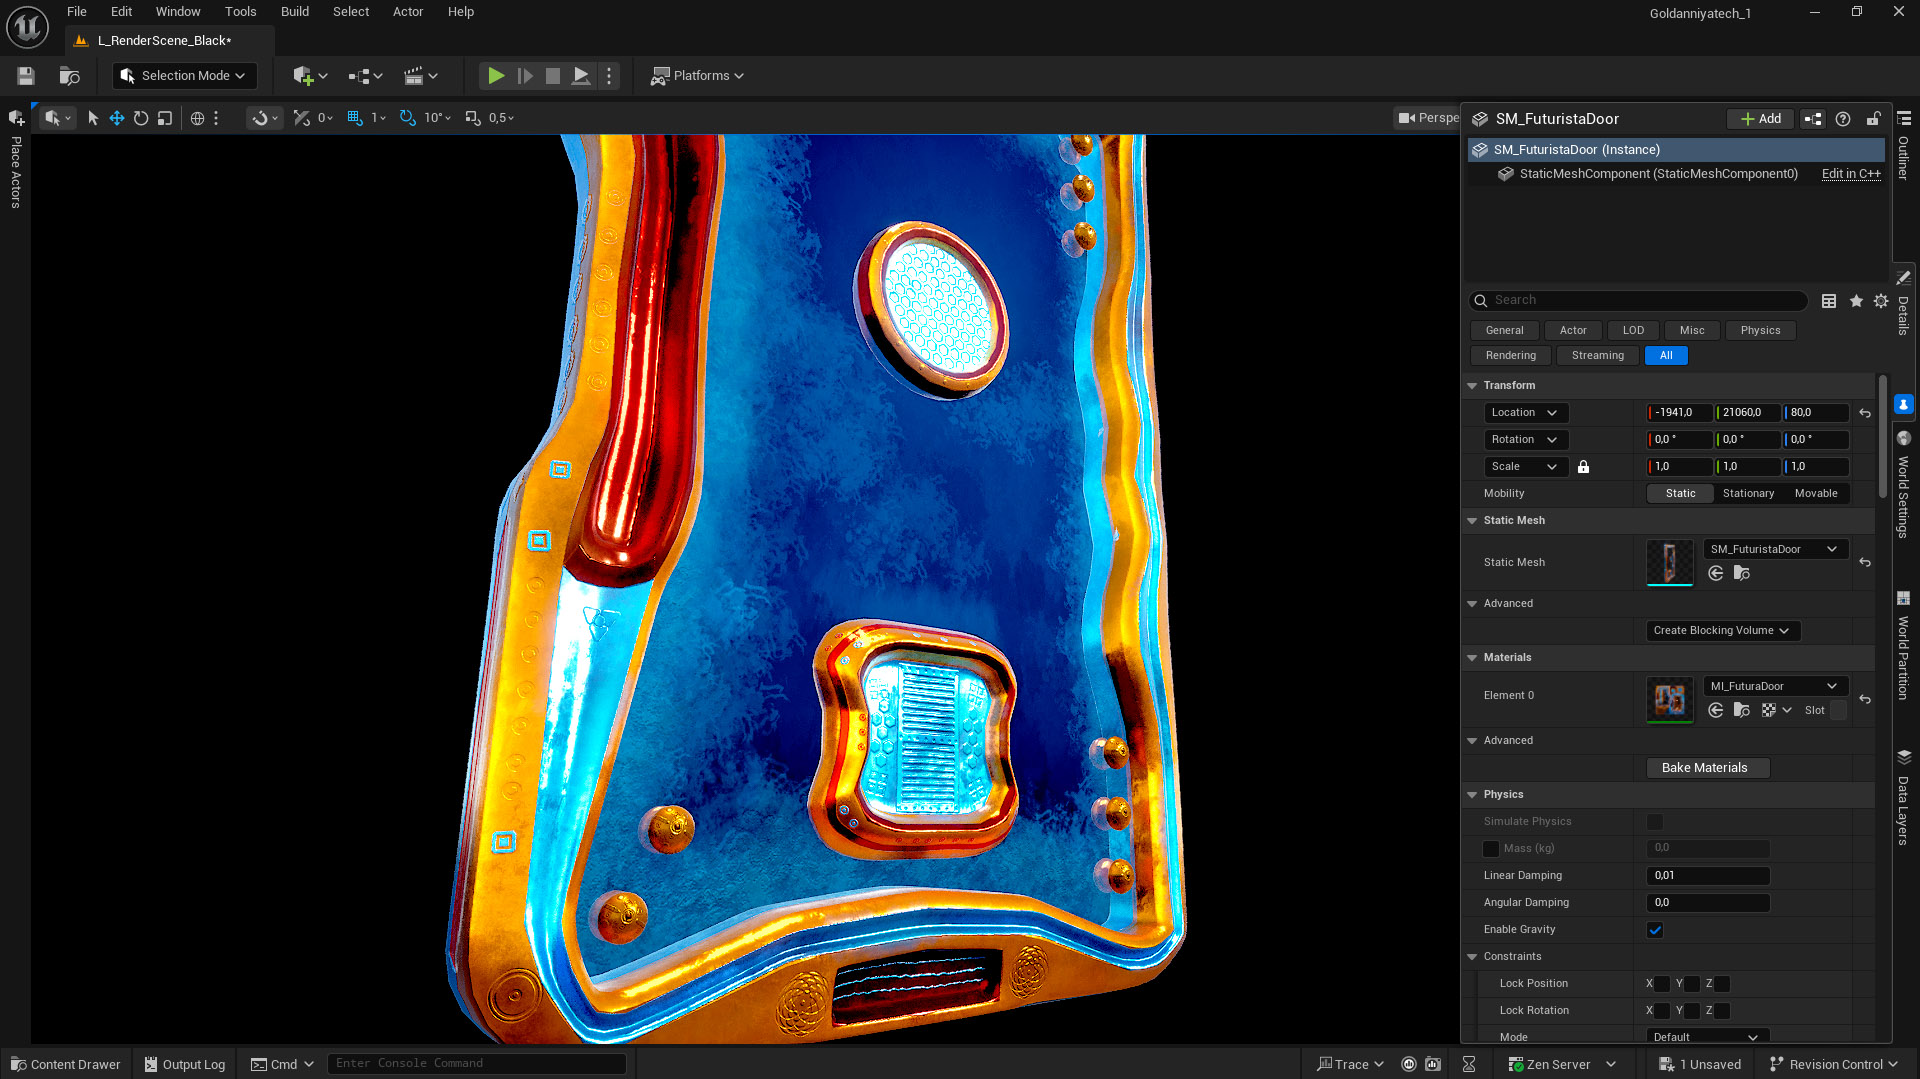Save the current level with the disk icon
Screen dimensions: 1920x1079
click(x=25, y=75)
